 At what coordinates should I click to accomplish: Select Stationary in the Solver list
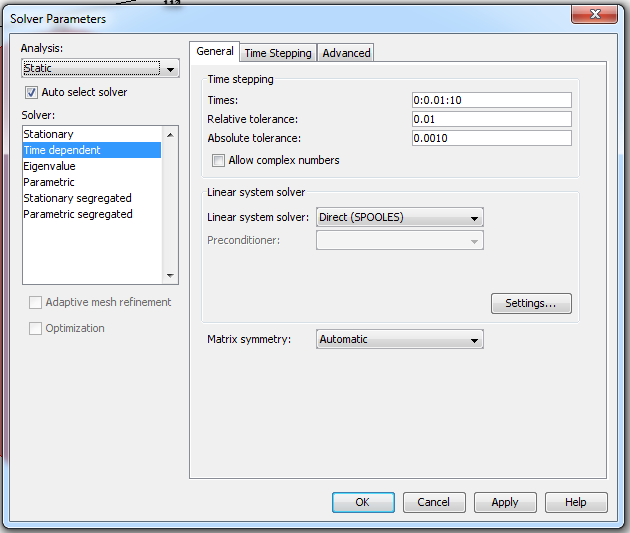pyautogui.click(x=92, y=134)
